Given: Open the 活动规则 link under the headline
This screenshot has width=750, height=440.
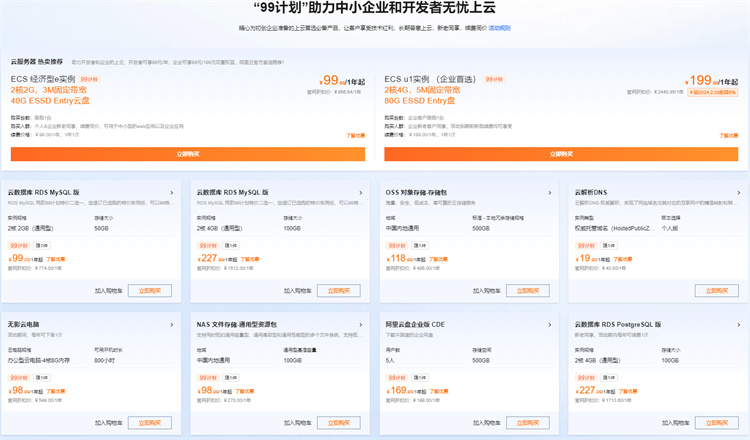Looking at the screenshot, I should (x=499, y=28).
